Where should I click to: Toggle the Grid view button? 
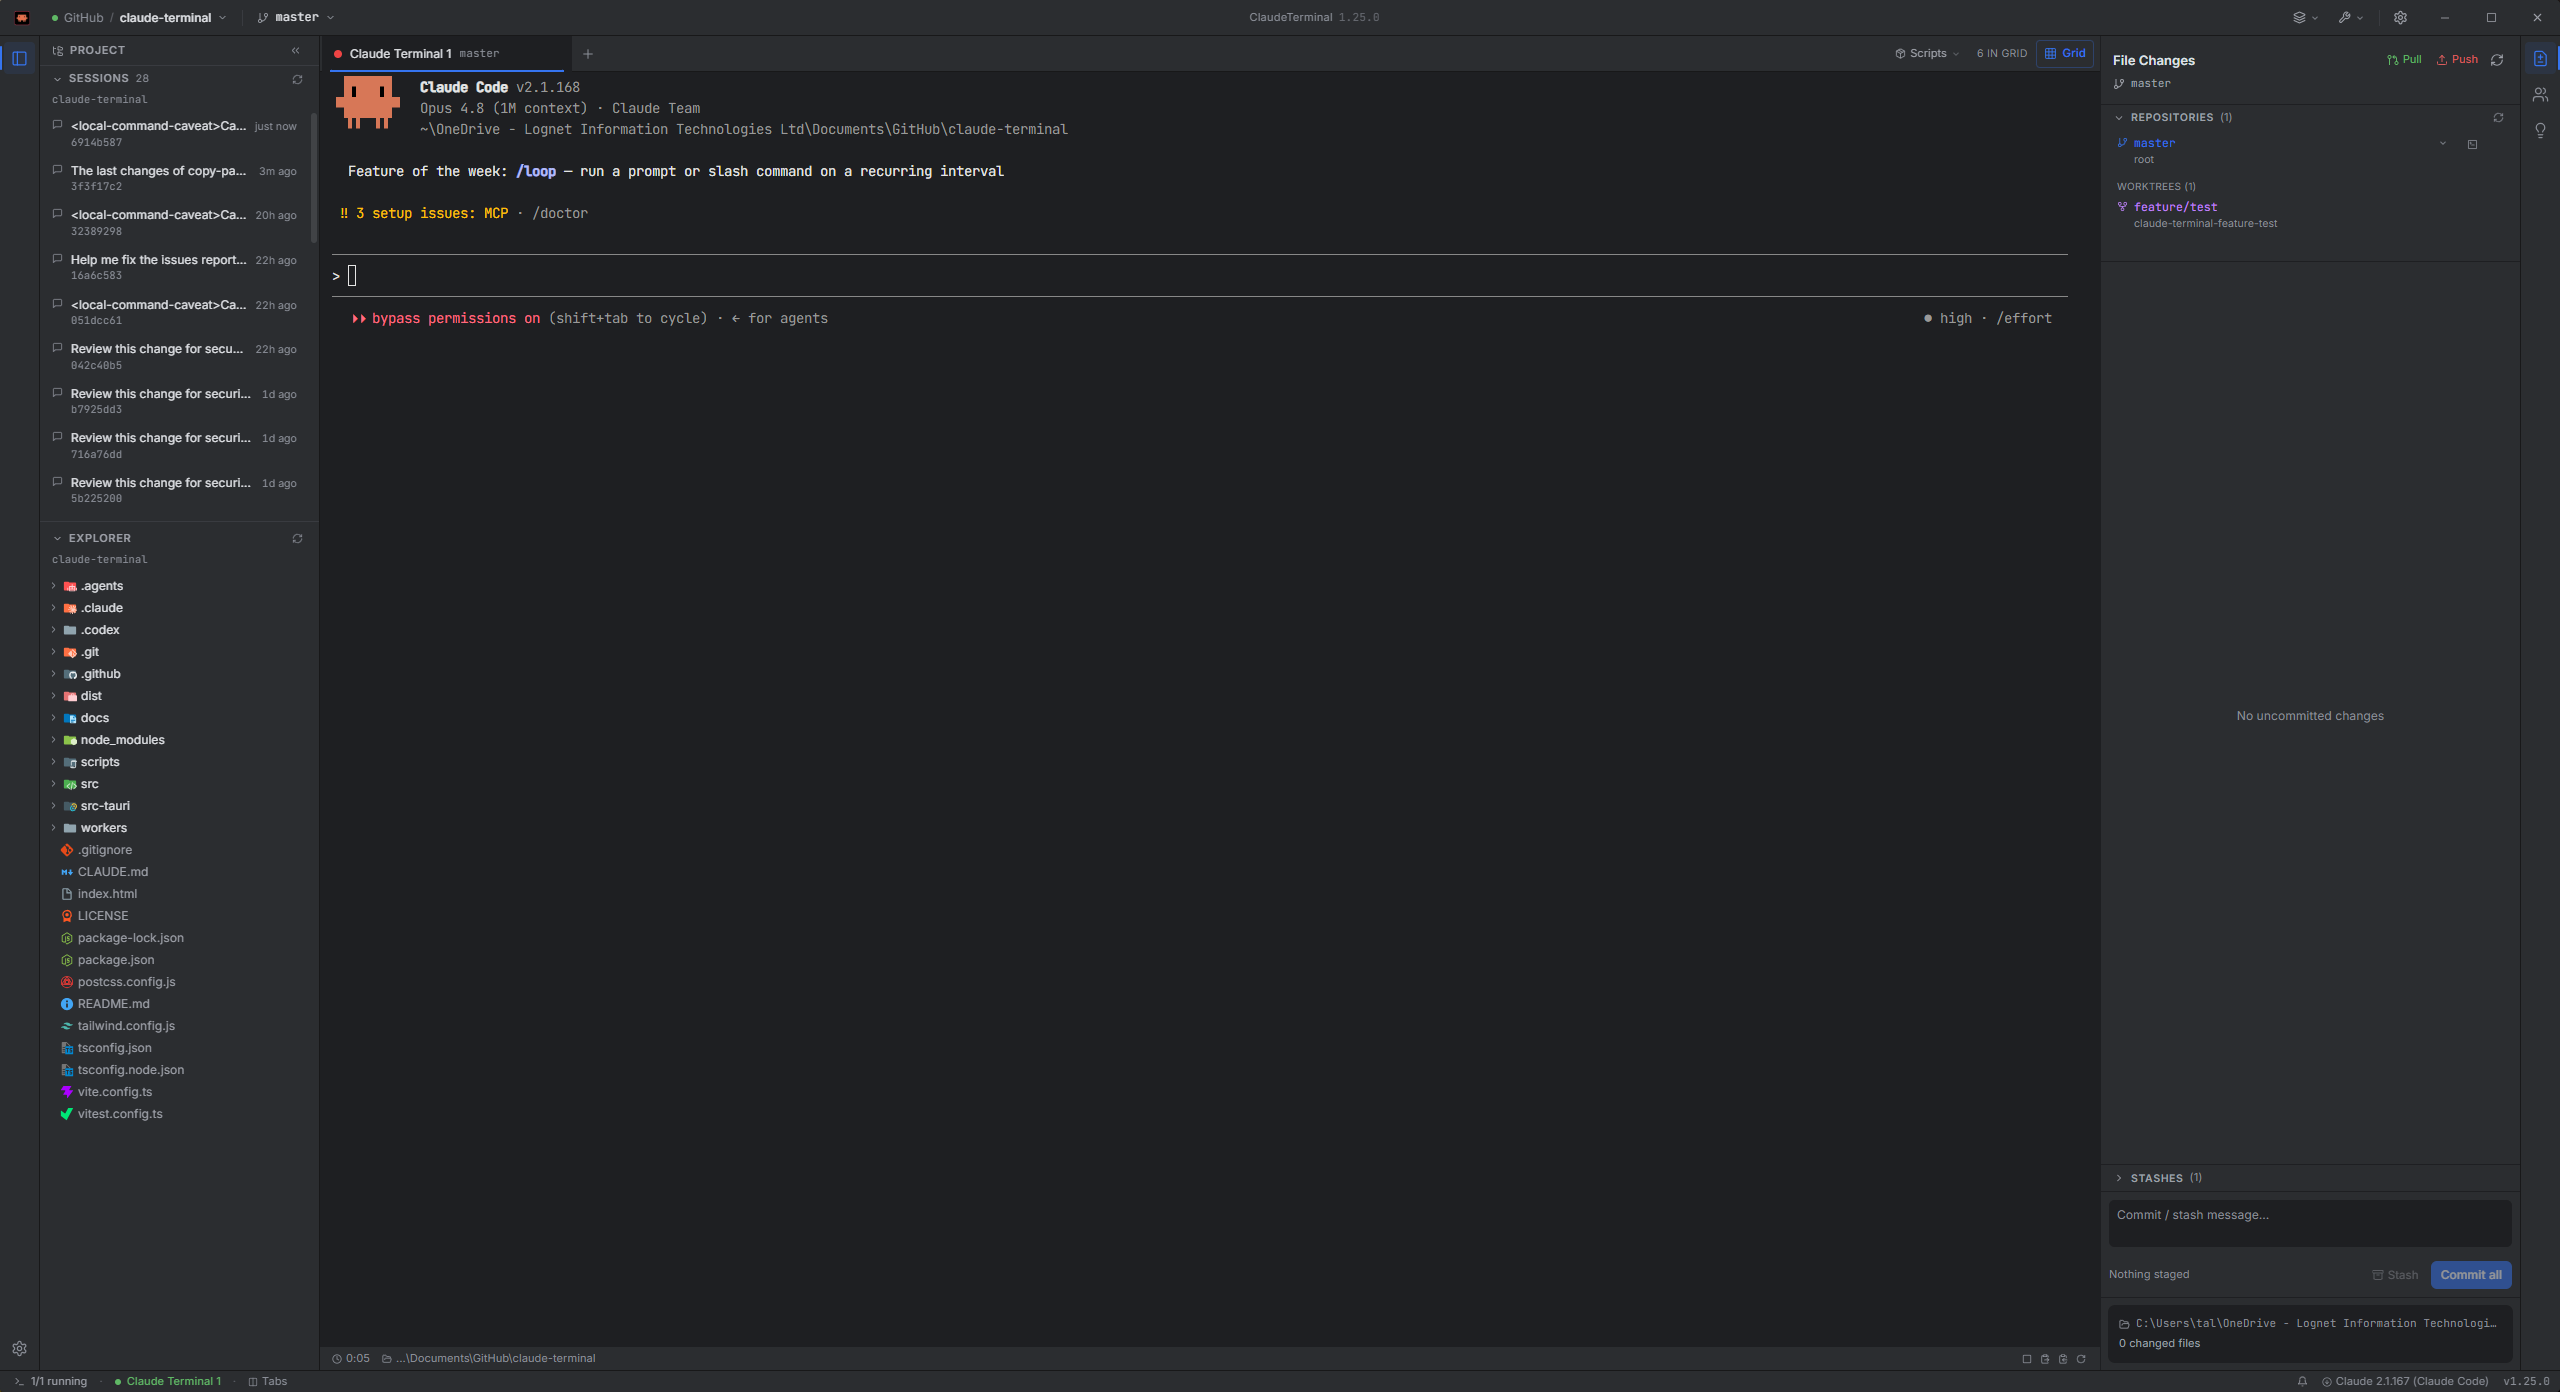pyautogui.click(x=2065, y=54)
